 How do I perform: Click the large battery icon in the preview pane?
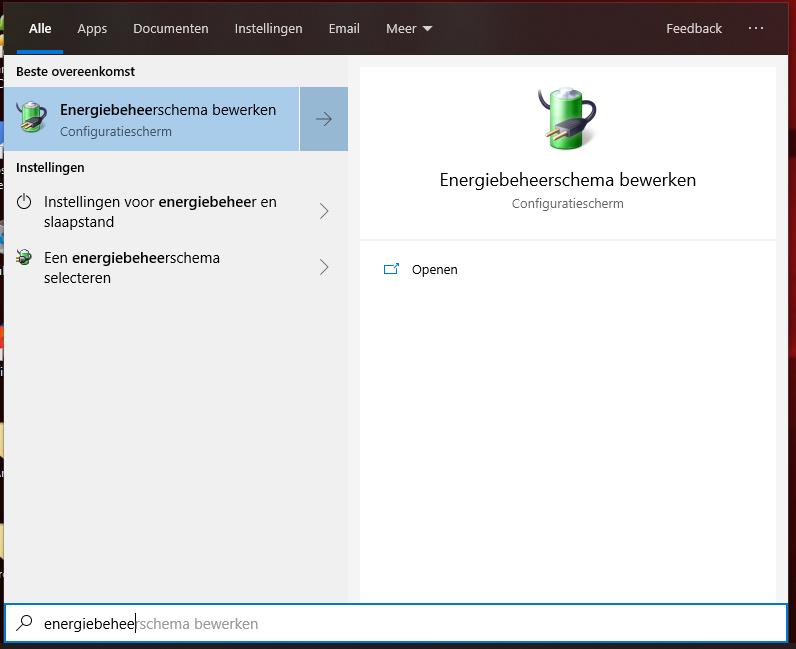[x=567, y=118]
